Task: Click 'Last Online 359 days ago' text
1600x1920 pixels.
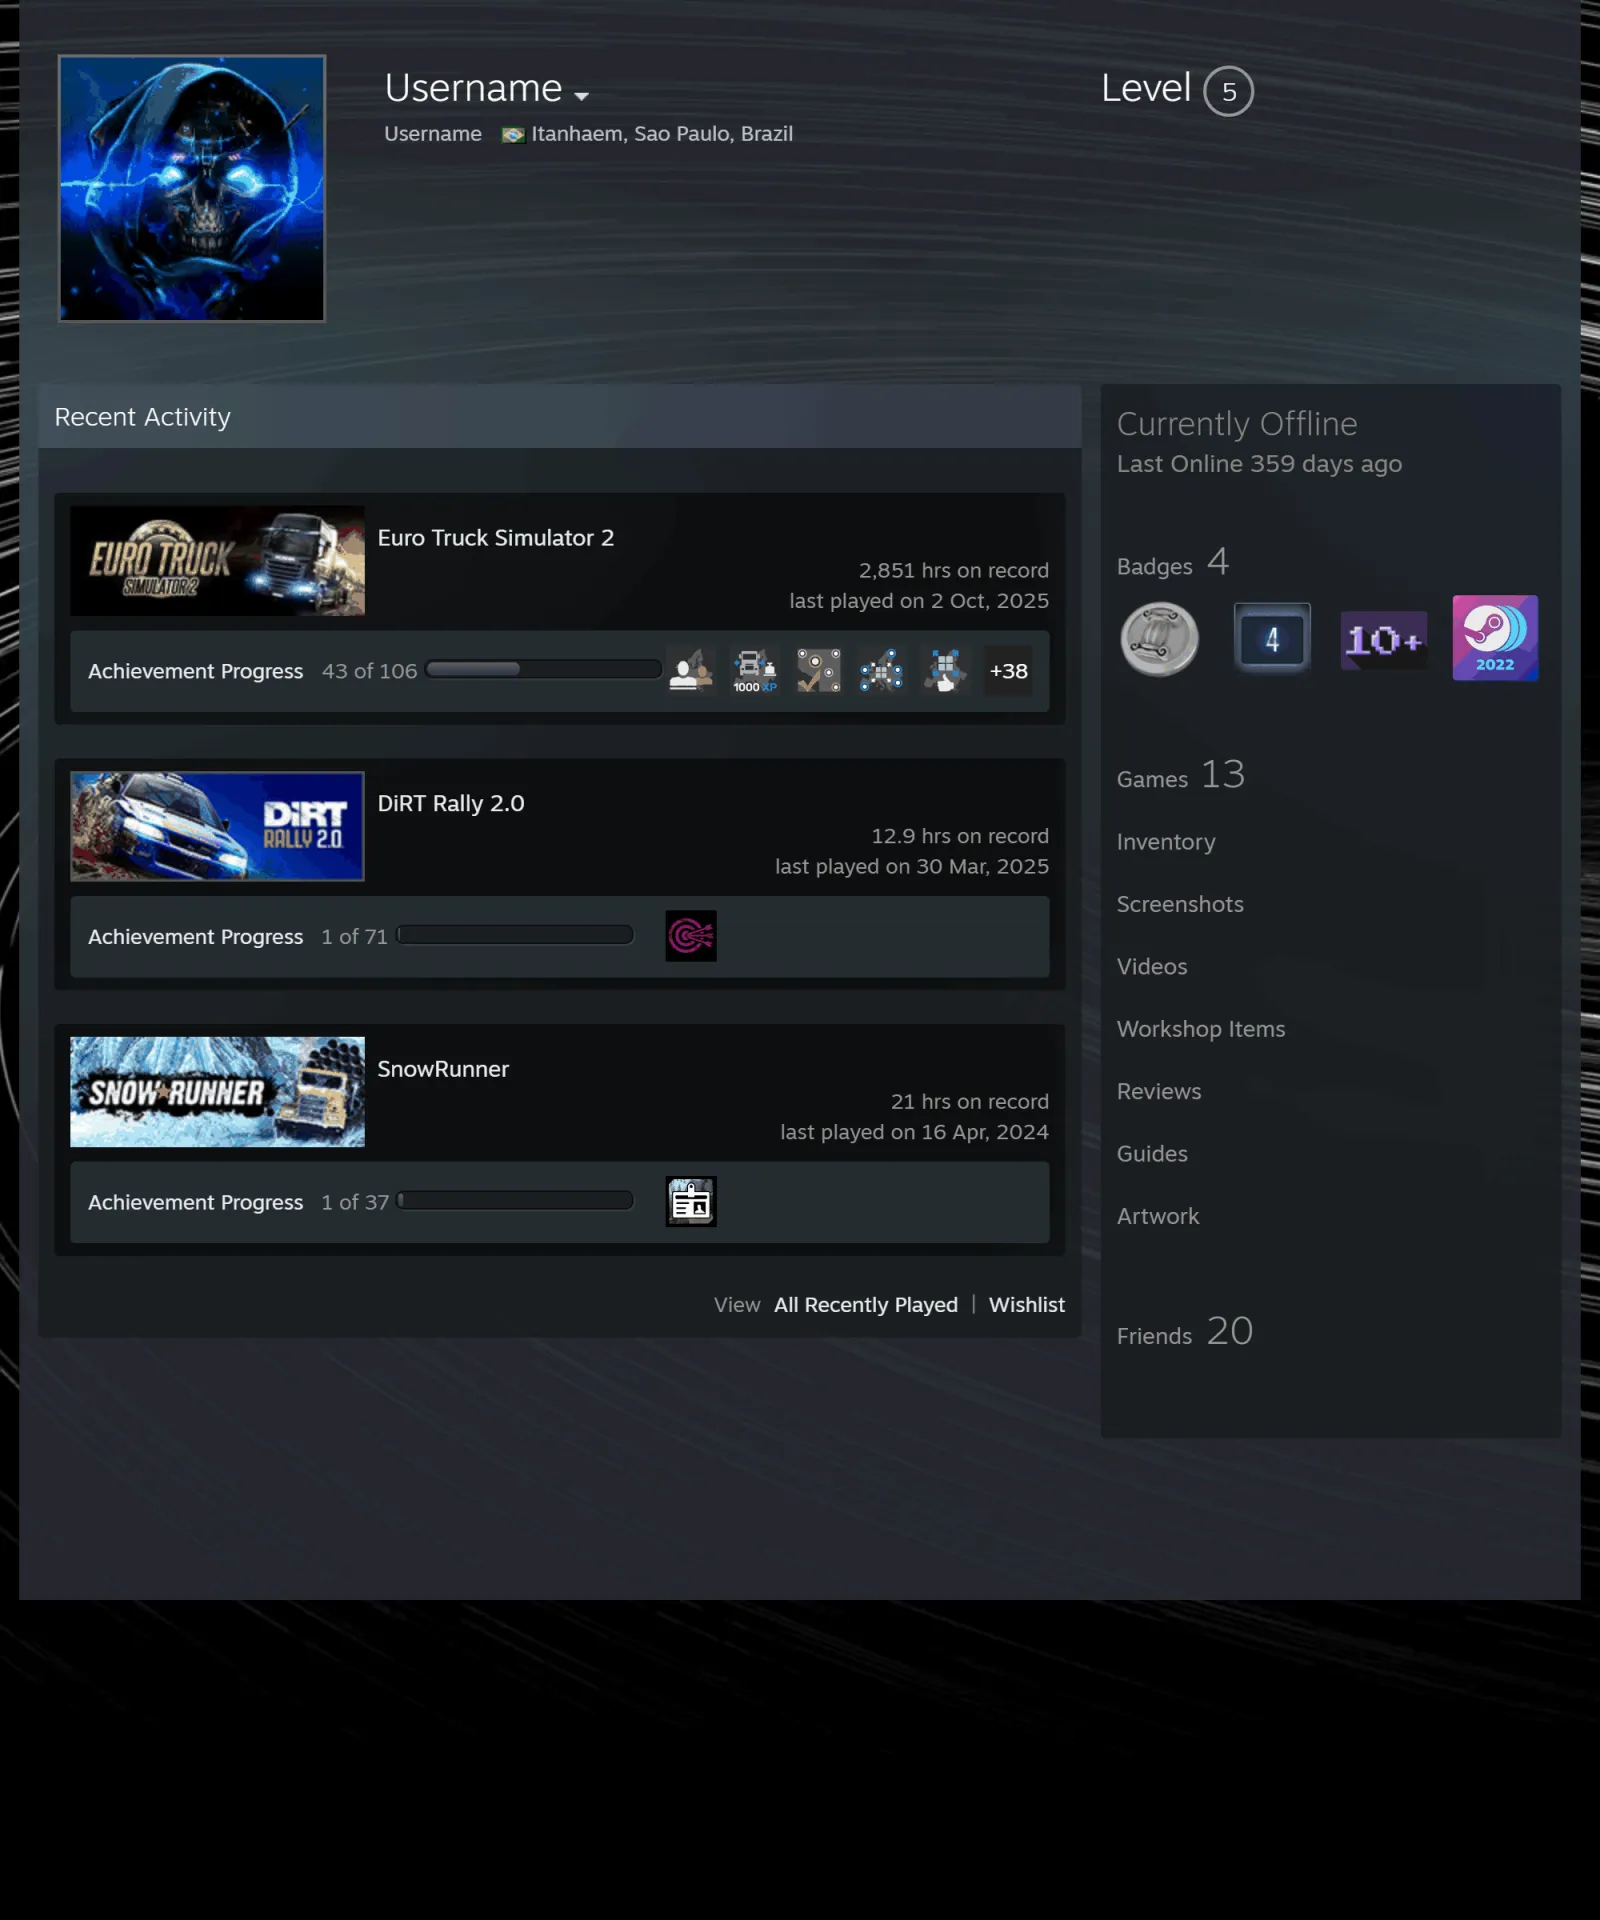Action: tap(1259, 464)
